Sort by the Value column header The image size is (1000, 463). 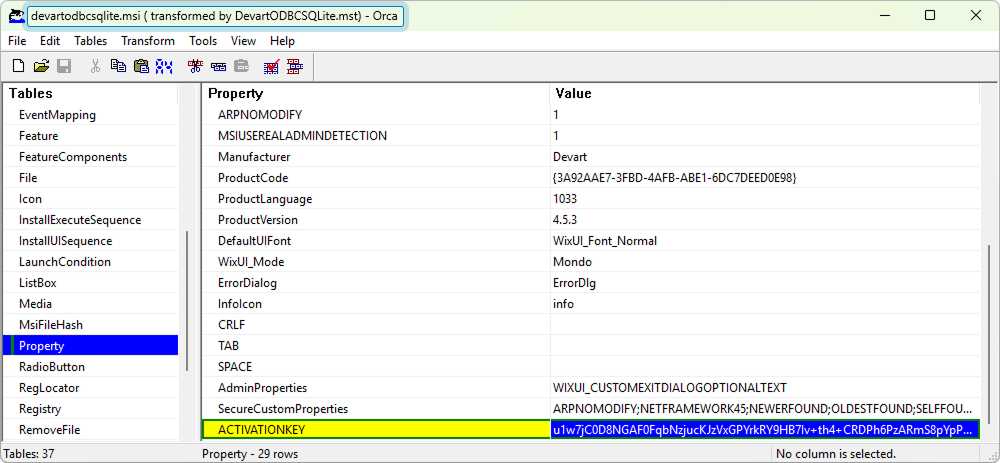pos(764,94)
